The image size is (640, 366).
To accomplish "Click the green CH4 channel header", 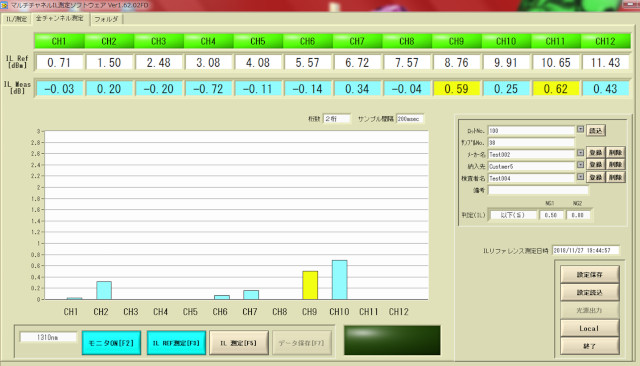I will [208, 41].
